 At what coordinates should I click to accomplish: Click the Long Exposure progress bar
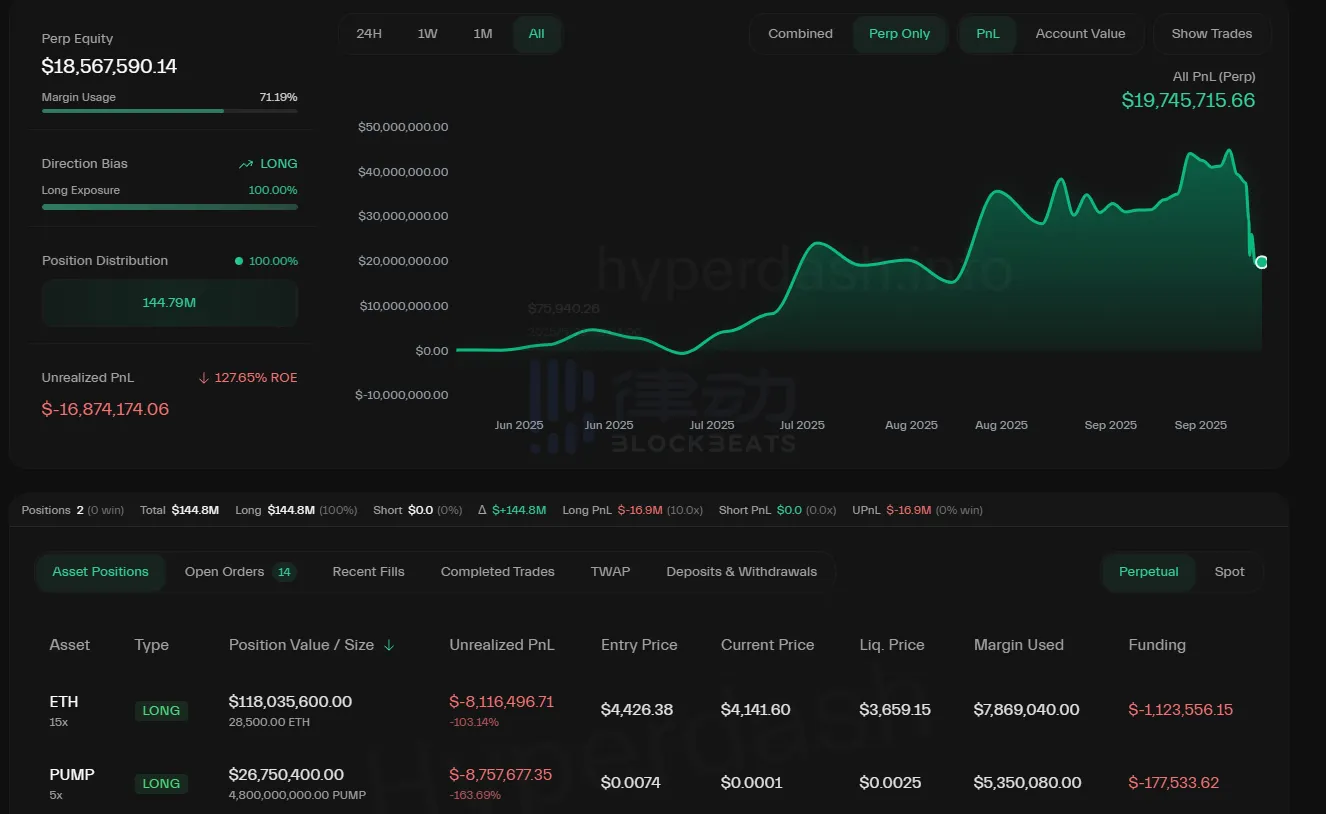click(x=169, y=207)
